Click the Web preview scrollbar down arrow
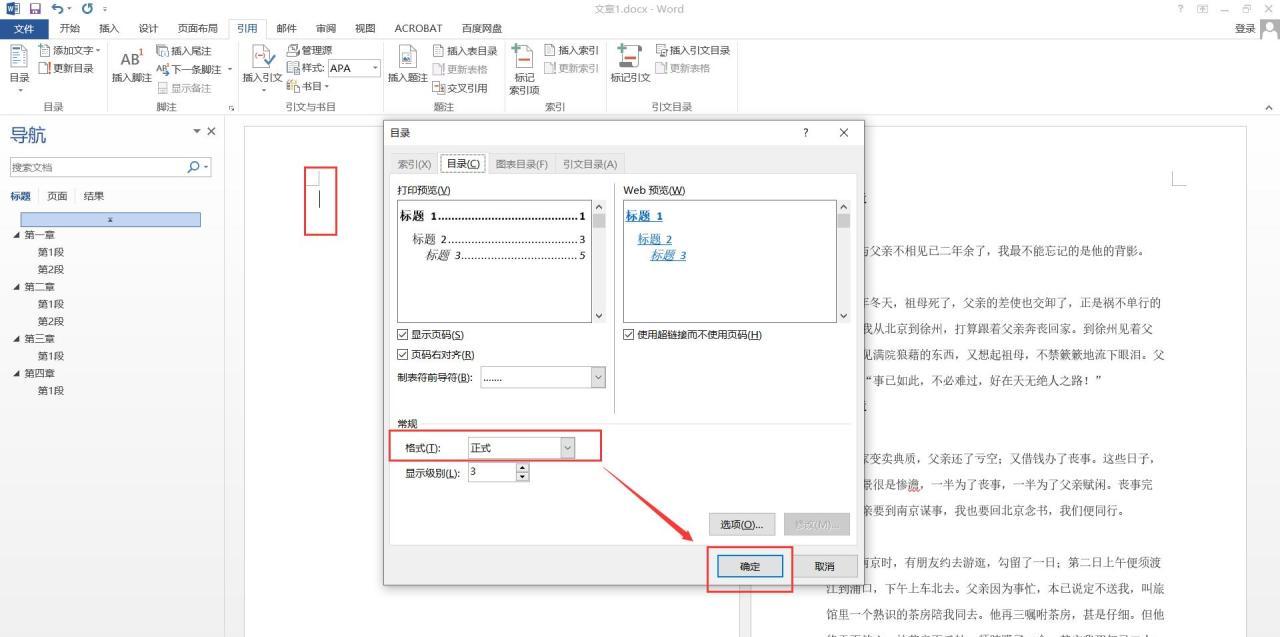The height and width of the screenshot is (637, 1280). pyautogui.click(x=843, y=315)
